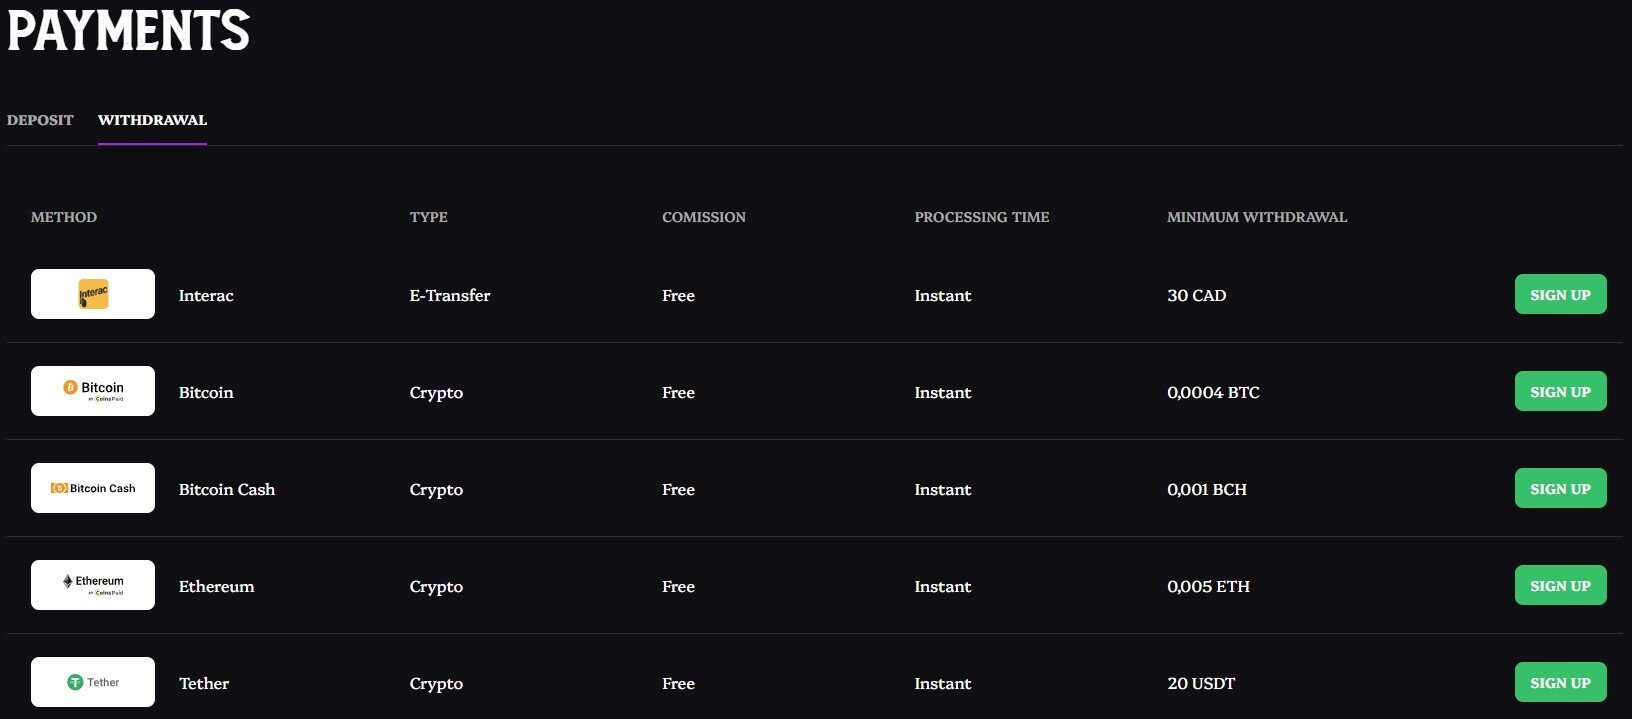Select the Withdrawal tab
Image resolution: width=1632 pixels, height=719 pixels.
[x=152, y=120]
